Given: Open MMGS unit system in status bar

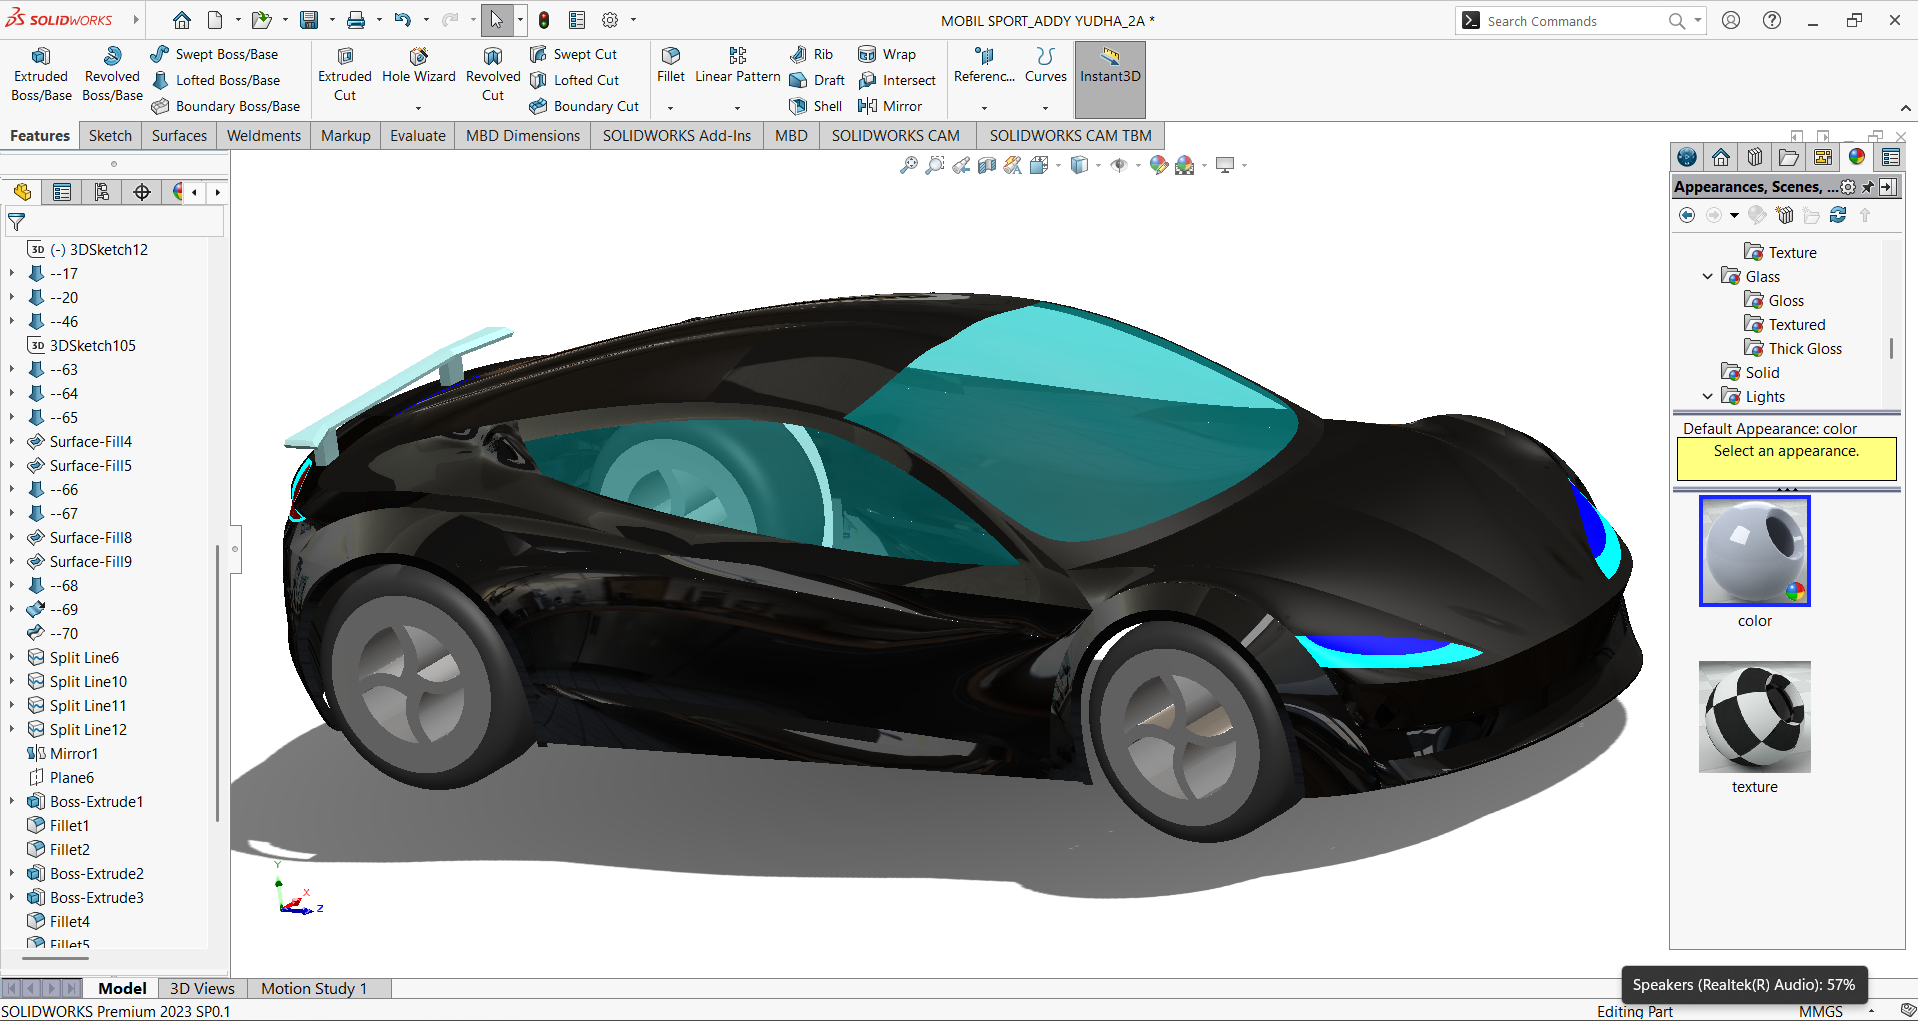Looking at the screenshot, I should tap(1820, 1011).
